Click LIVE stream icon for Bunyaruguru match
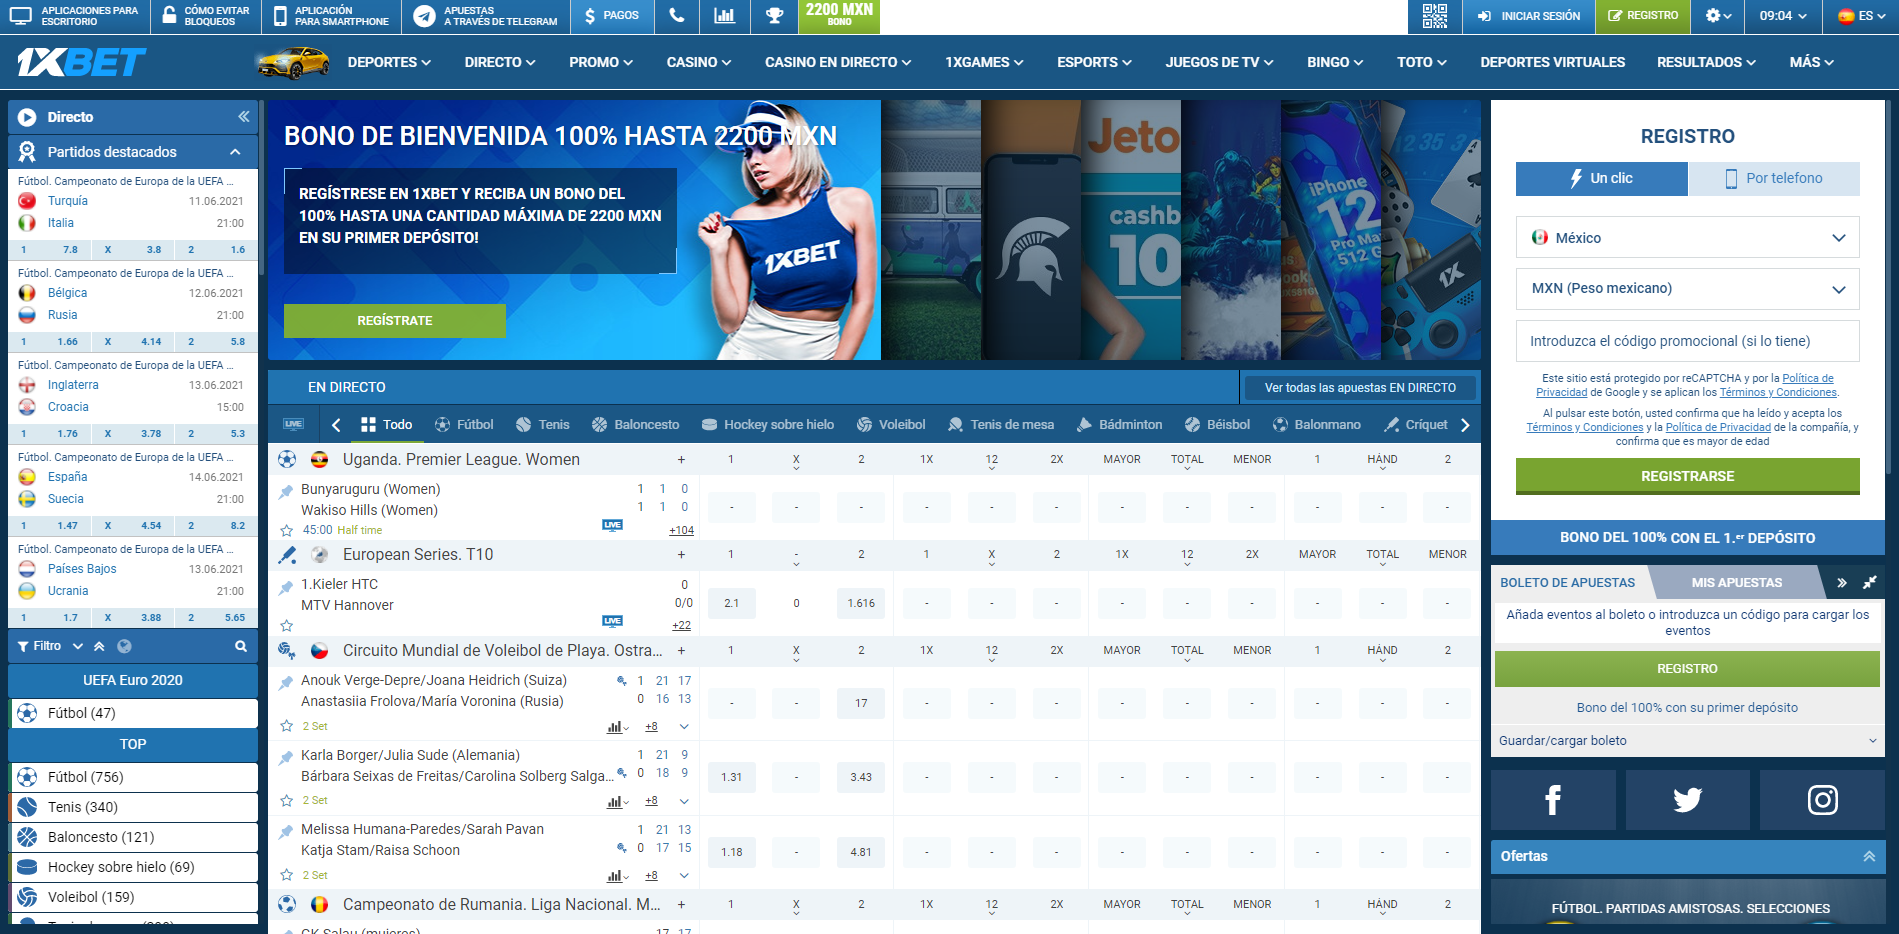The image size is (1899, 934). coord(613,525)
